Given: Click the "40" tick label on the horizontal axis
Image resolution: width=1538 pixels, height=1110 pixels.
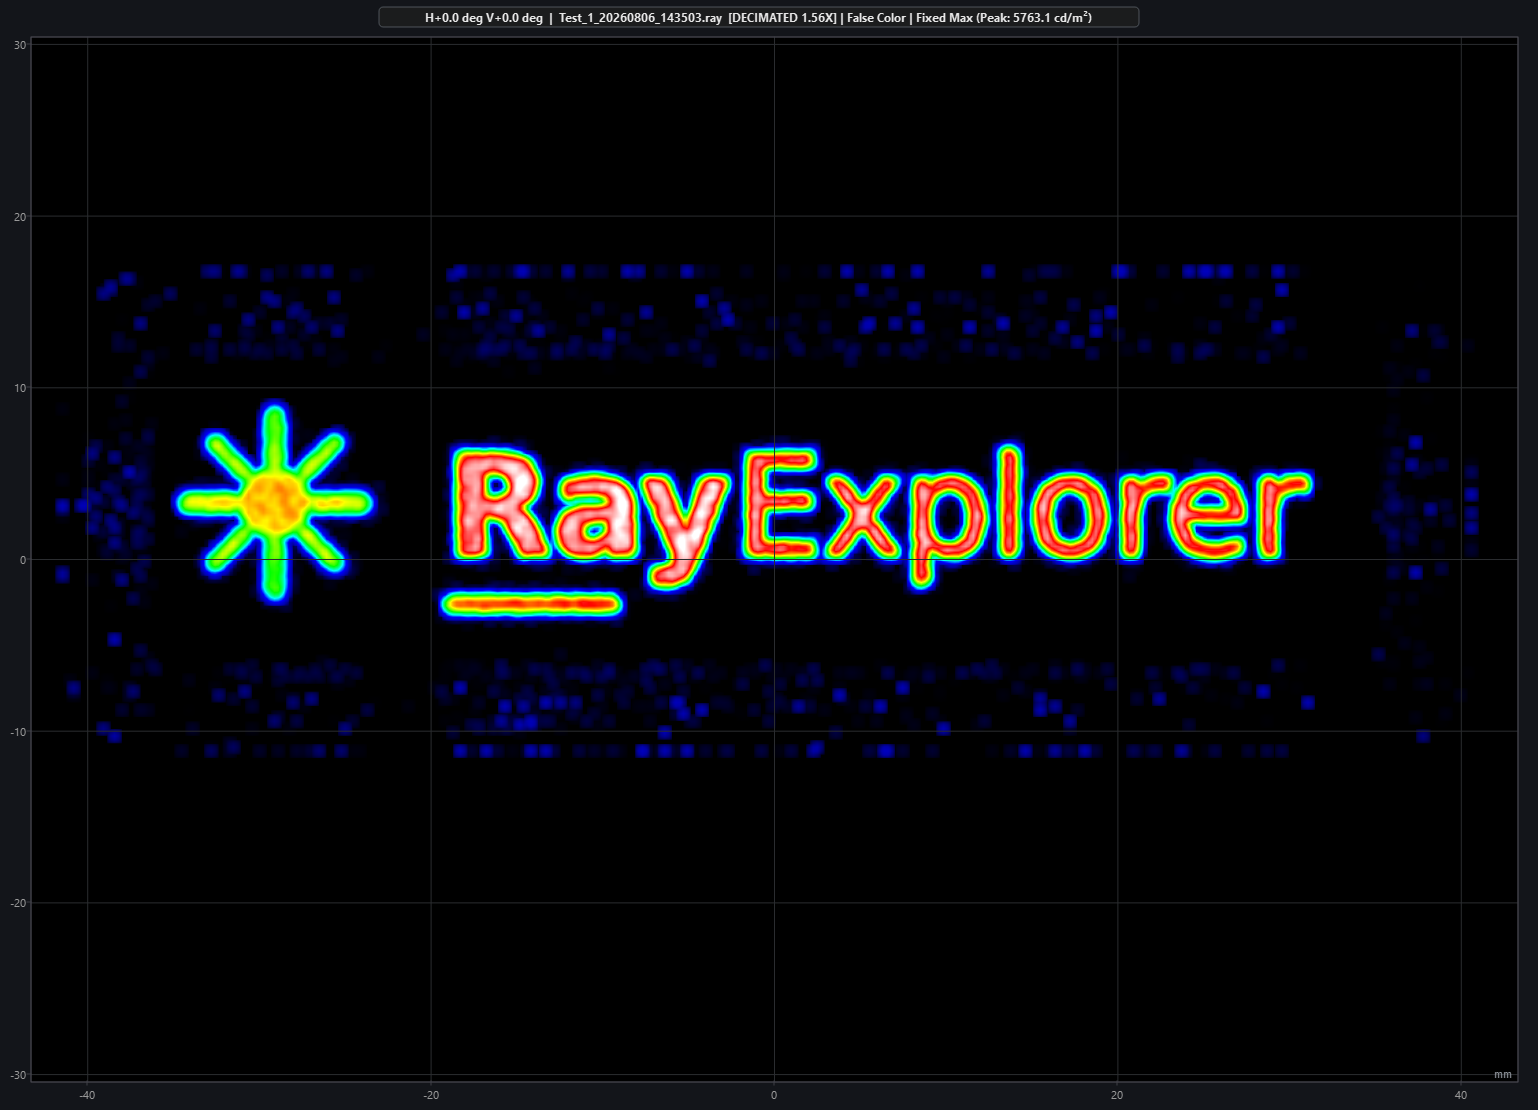Looking at the screenshot, I should [1461, 1095].
